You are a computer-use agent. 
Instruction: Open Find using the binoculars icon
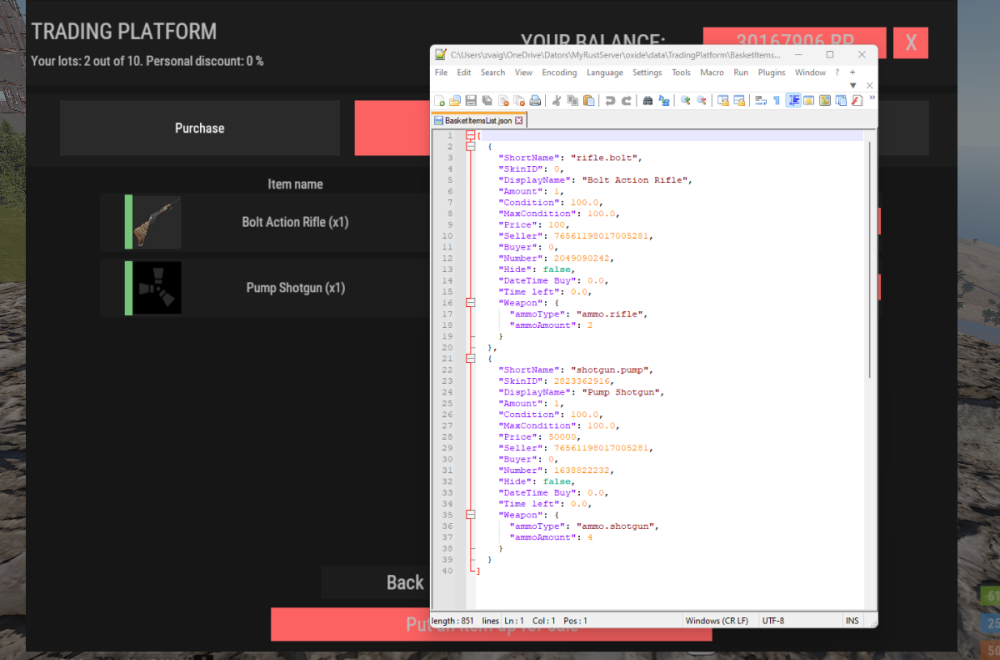(x=648, y=100)
